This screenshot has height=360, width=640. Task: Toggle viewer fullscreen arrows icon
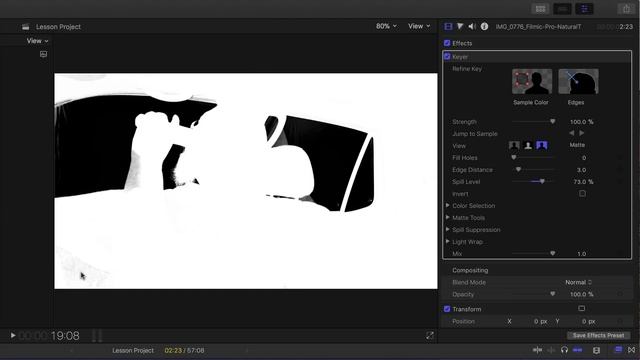(x=430, y=336)
